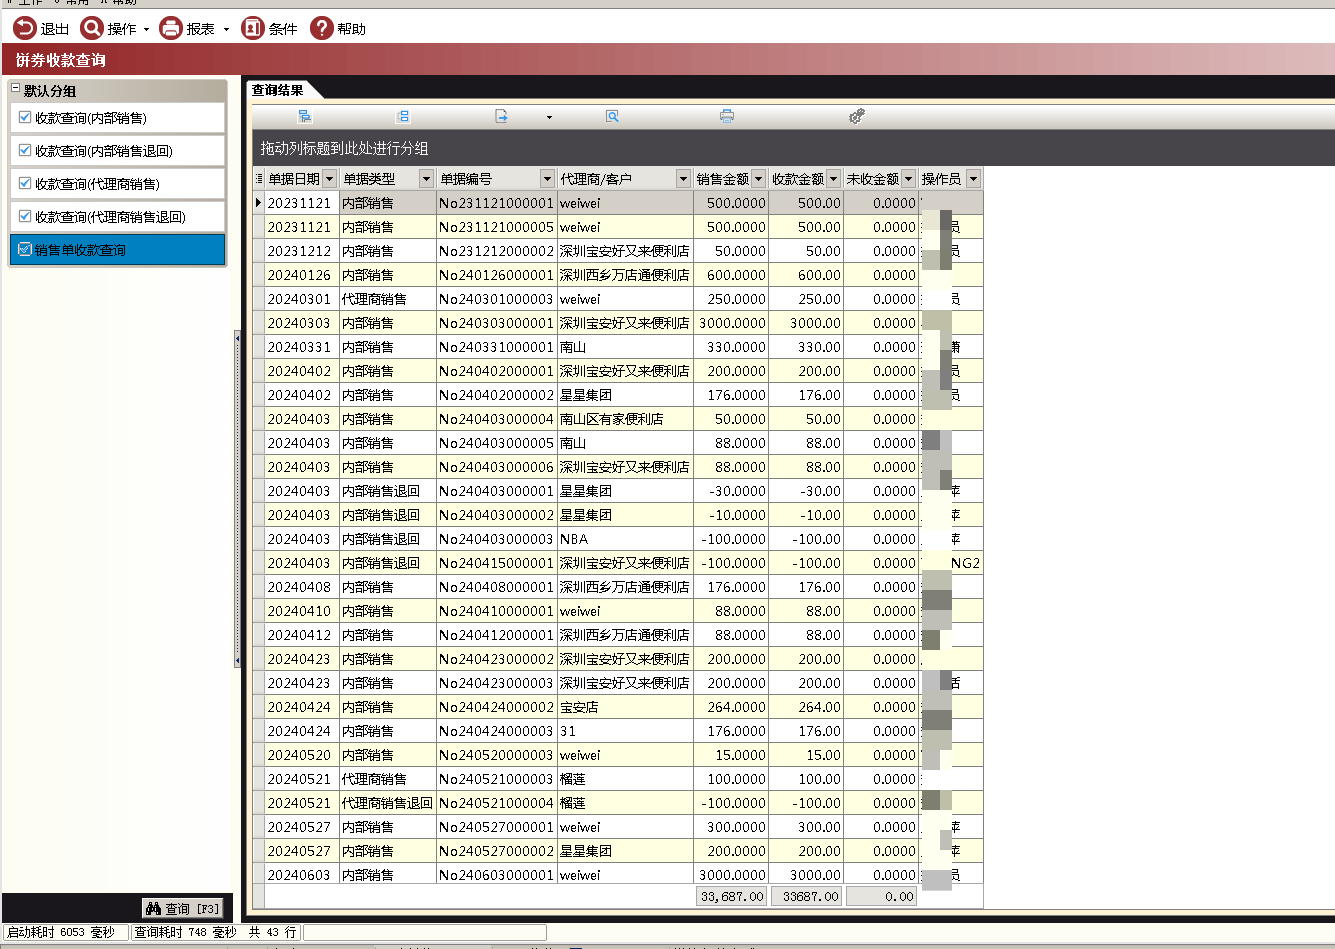
Task: Select the 代理商销售退回 document type cell
Action: coord(388,803)
